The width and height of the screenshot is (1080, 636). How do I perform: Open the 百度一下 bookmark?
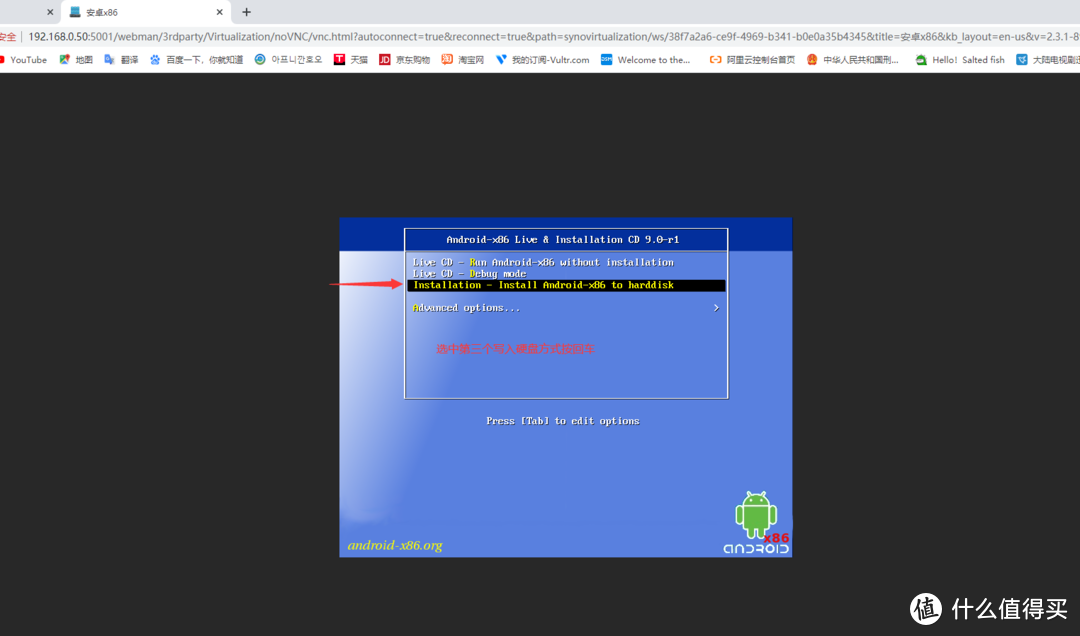(196, 60)
